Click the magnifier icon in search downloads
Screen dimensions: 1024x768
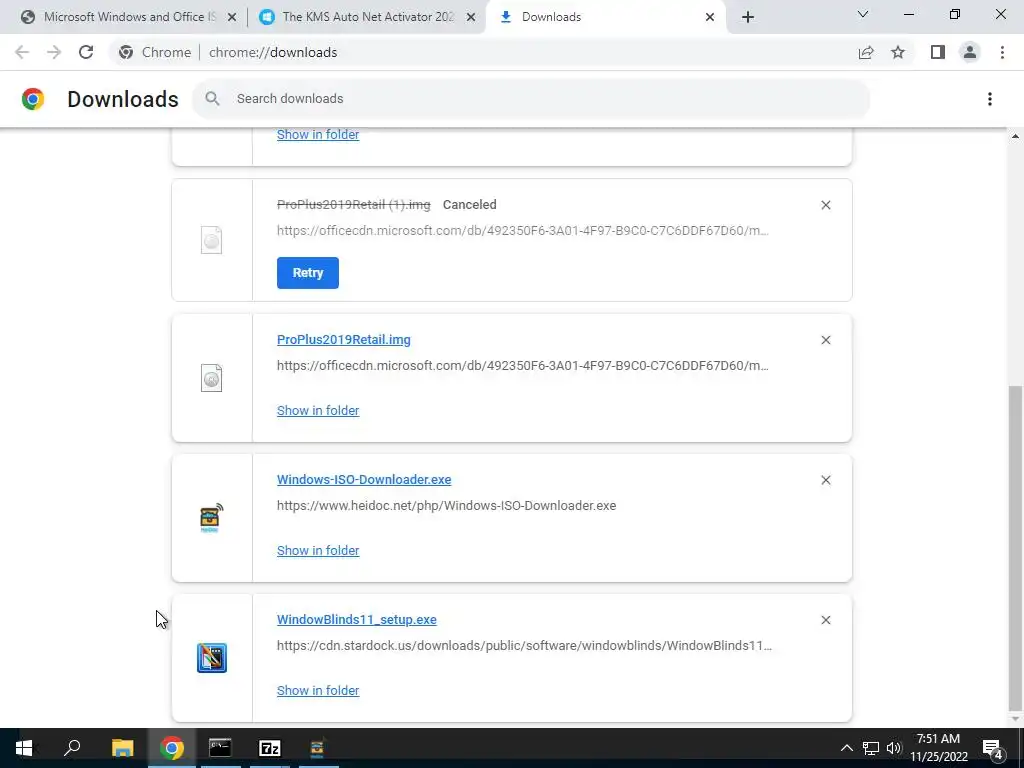[212, 99]
